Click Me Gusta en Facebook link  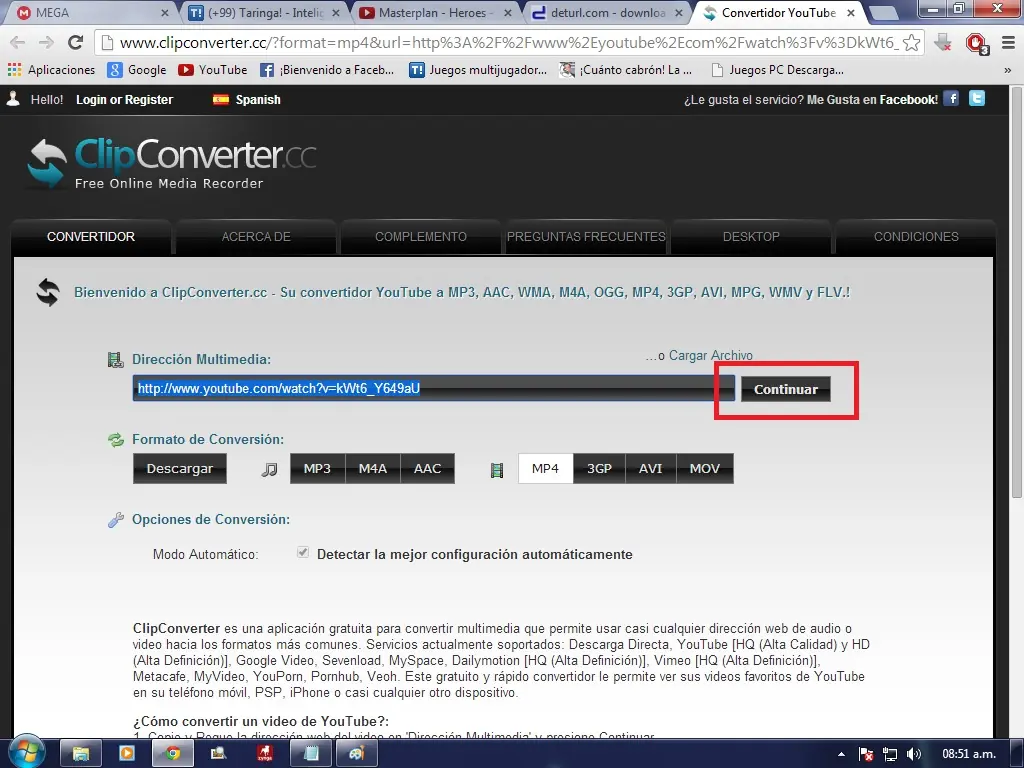[872, 100]
